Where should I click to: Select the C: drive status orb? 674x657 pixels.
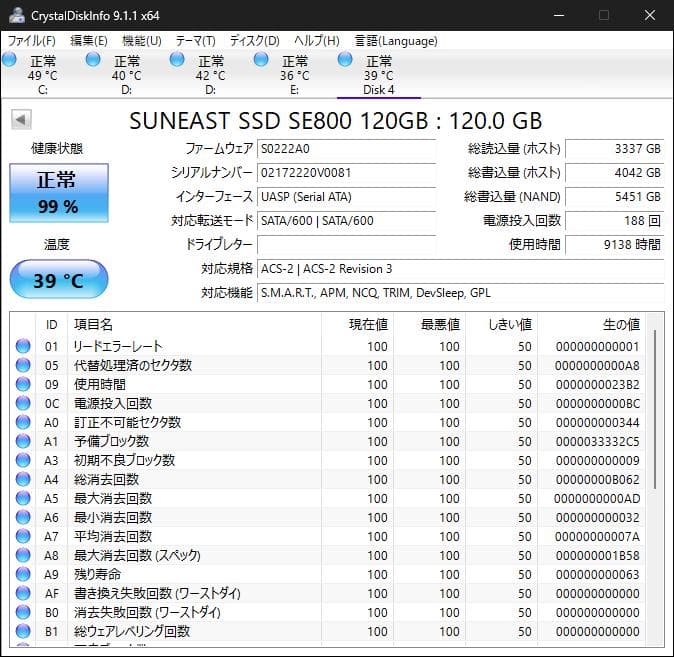10,61
